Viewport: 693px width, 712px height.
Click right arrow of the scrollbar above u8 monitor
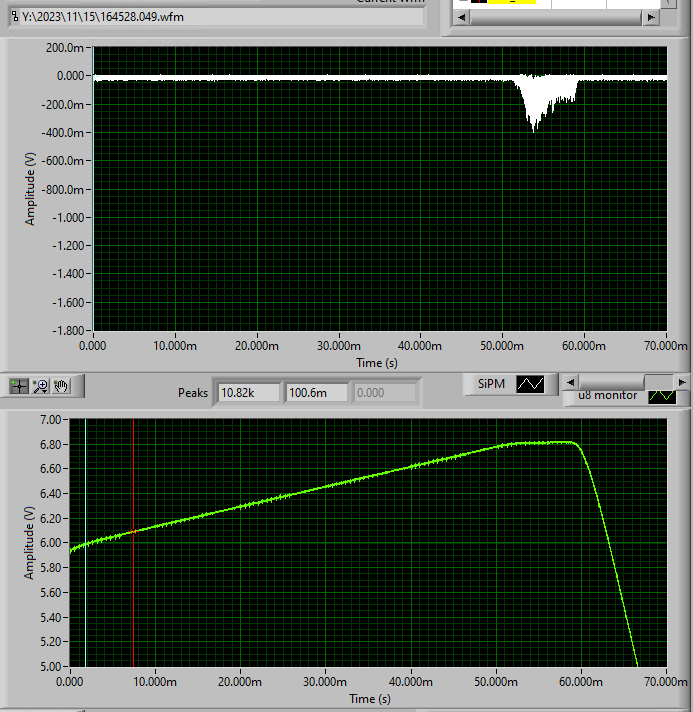(x=682, y=382)
